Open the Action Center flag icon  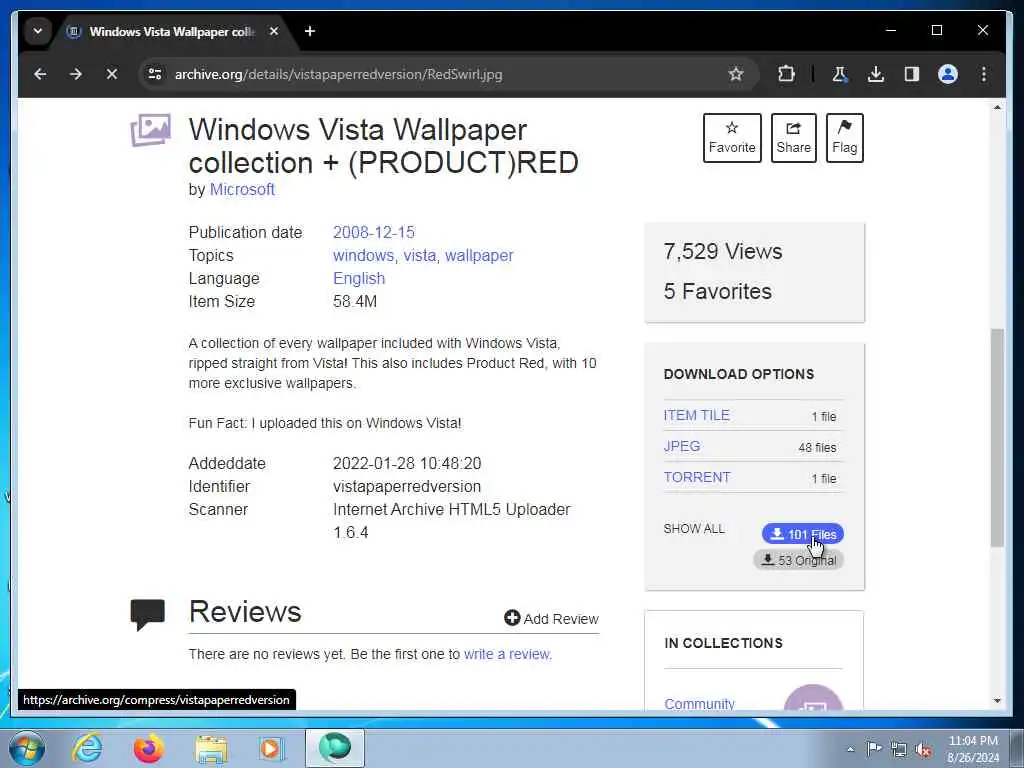(874, 749)
